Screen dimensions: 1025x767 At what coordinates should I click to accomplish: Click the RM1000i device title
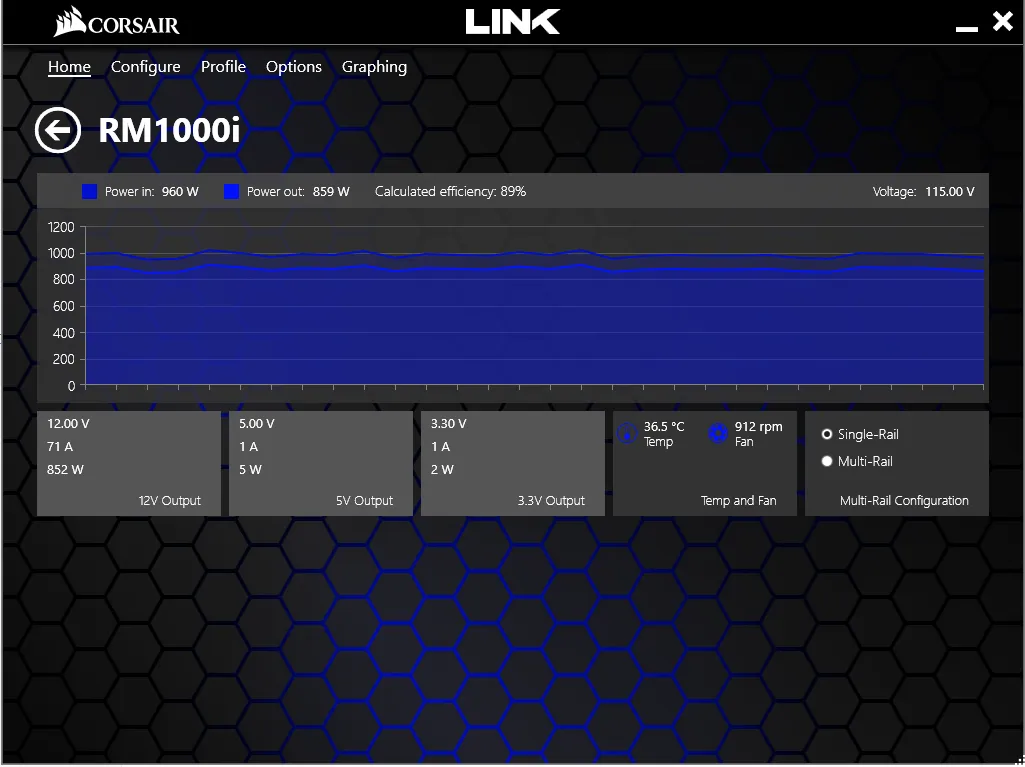point(170,130)
